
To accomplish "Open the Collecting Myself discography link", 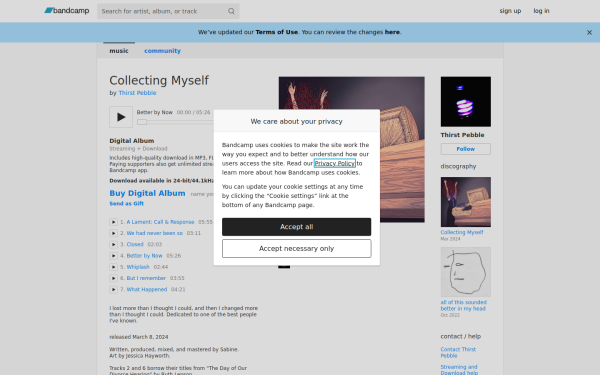I will pos(462,232).
